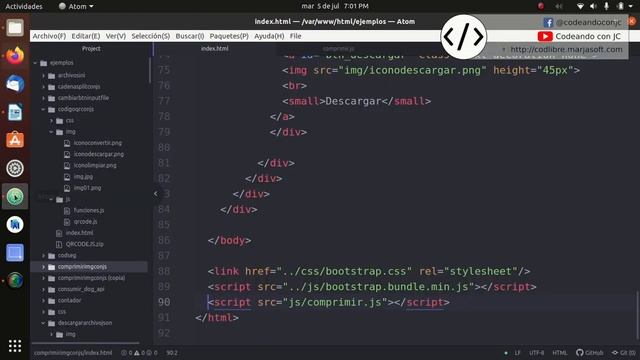The image size is (640, 360).
Task: Click the file icon beside funciones.js
Action: pyautogui.click(x=67, y=211)
